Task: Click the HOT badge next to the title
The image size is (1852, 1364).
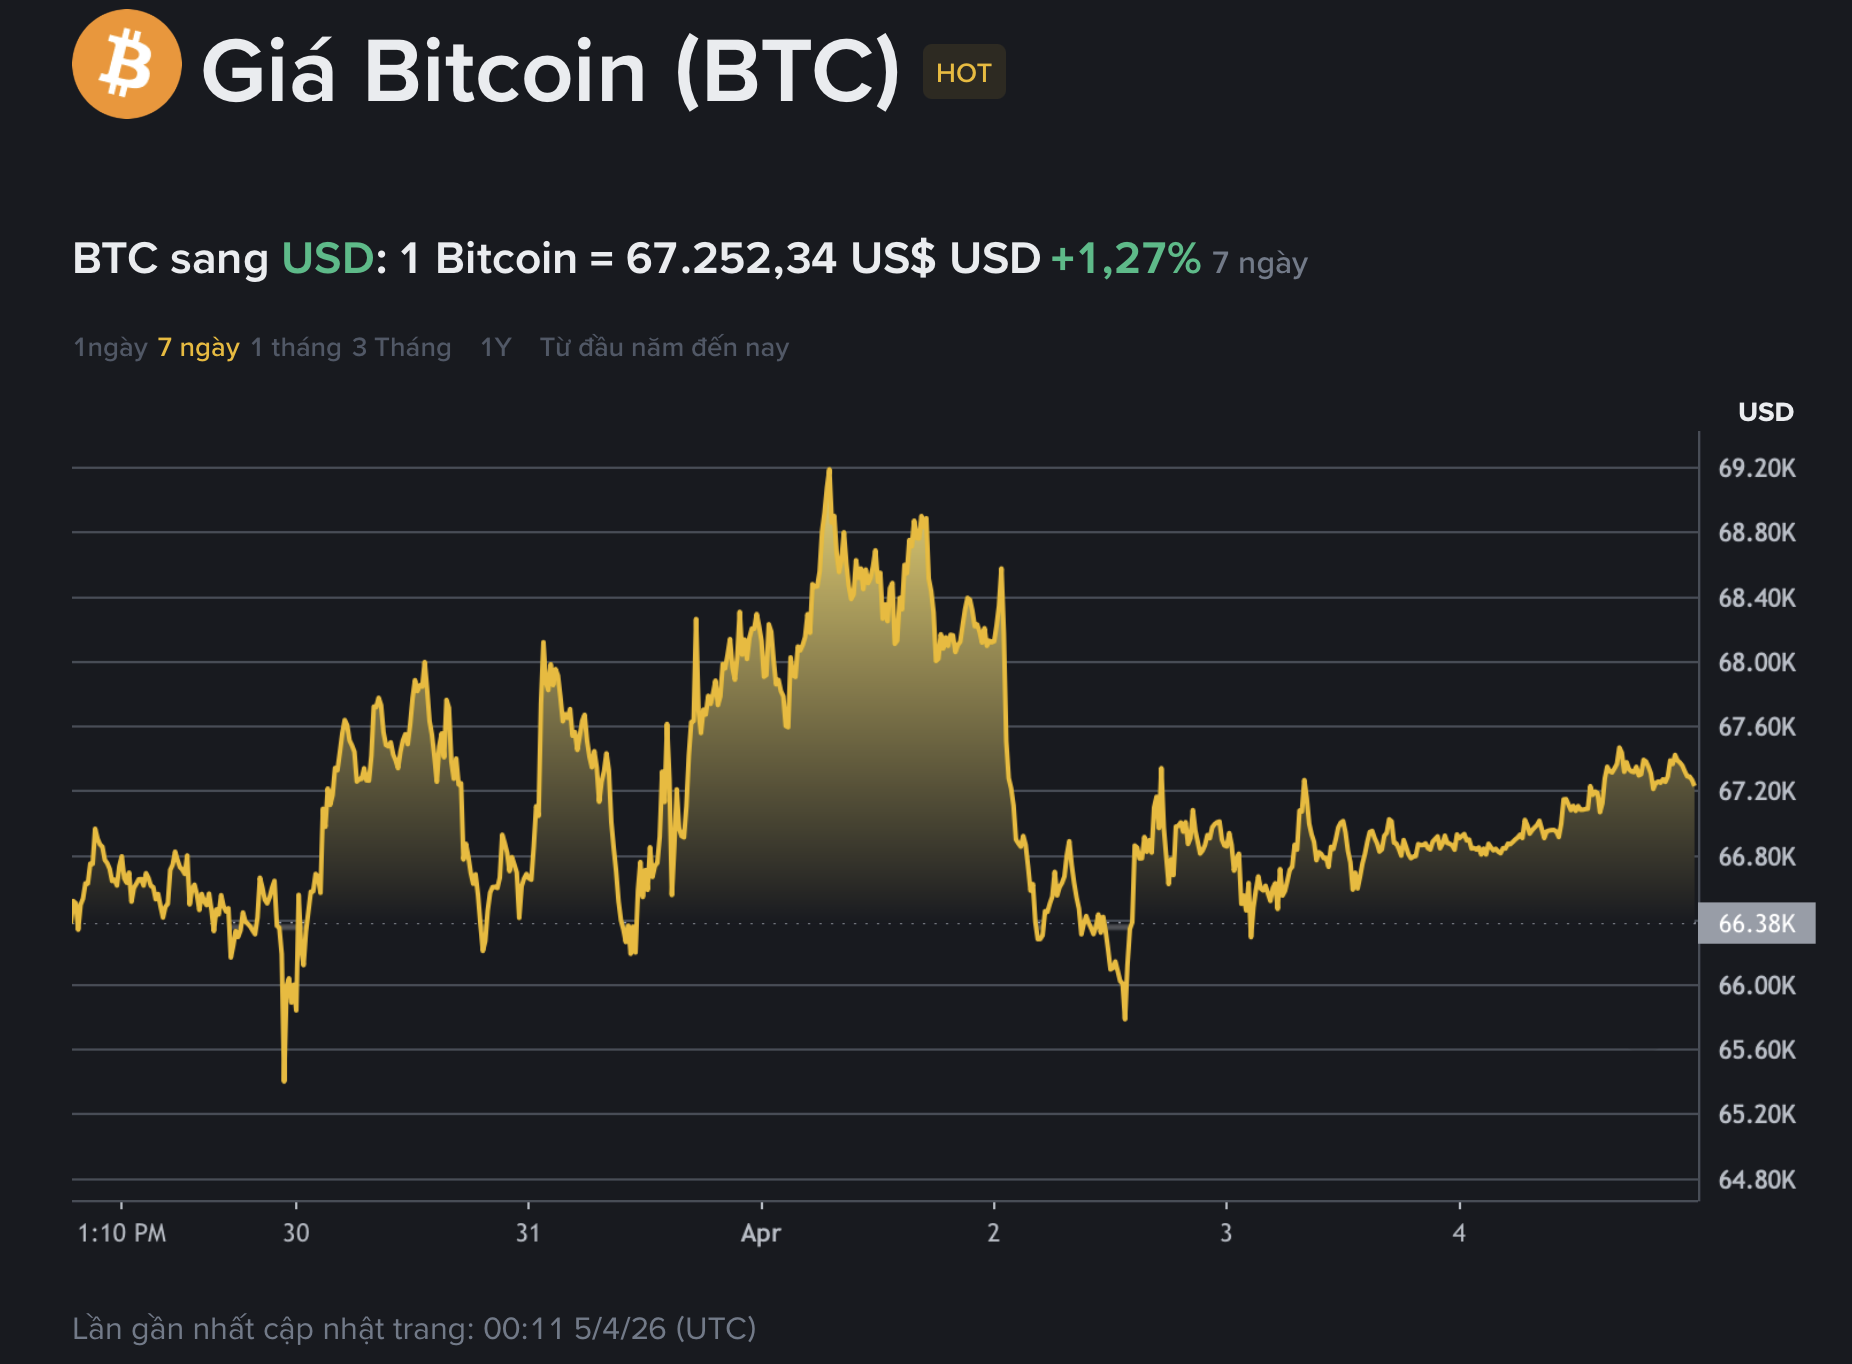Action: click(963, 72)
